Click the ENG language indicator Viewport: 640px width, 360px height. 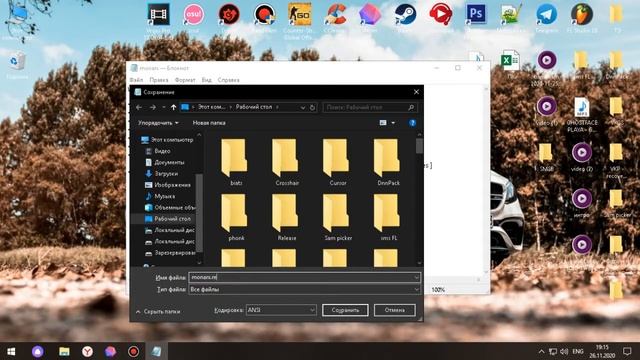(578, 351)
